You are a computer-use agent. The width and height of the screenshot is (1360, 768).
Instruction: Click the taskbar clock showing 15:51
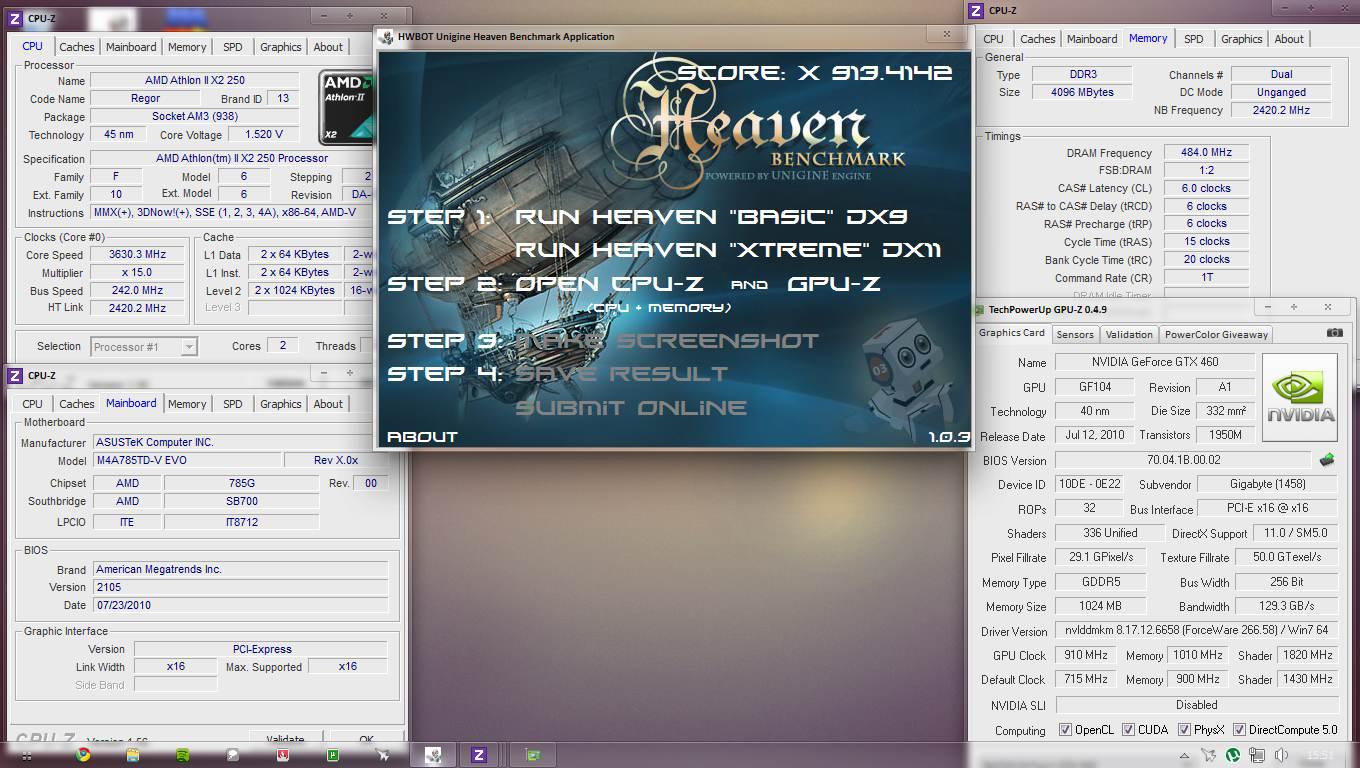click(x=1320, y=755)
